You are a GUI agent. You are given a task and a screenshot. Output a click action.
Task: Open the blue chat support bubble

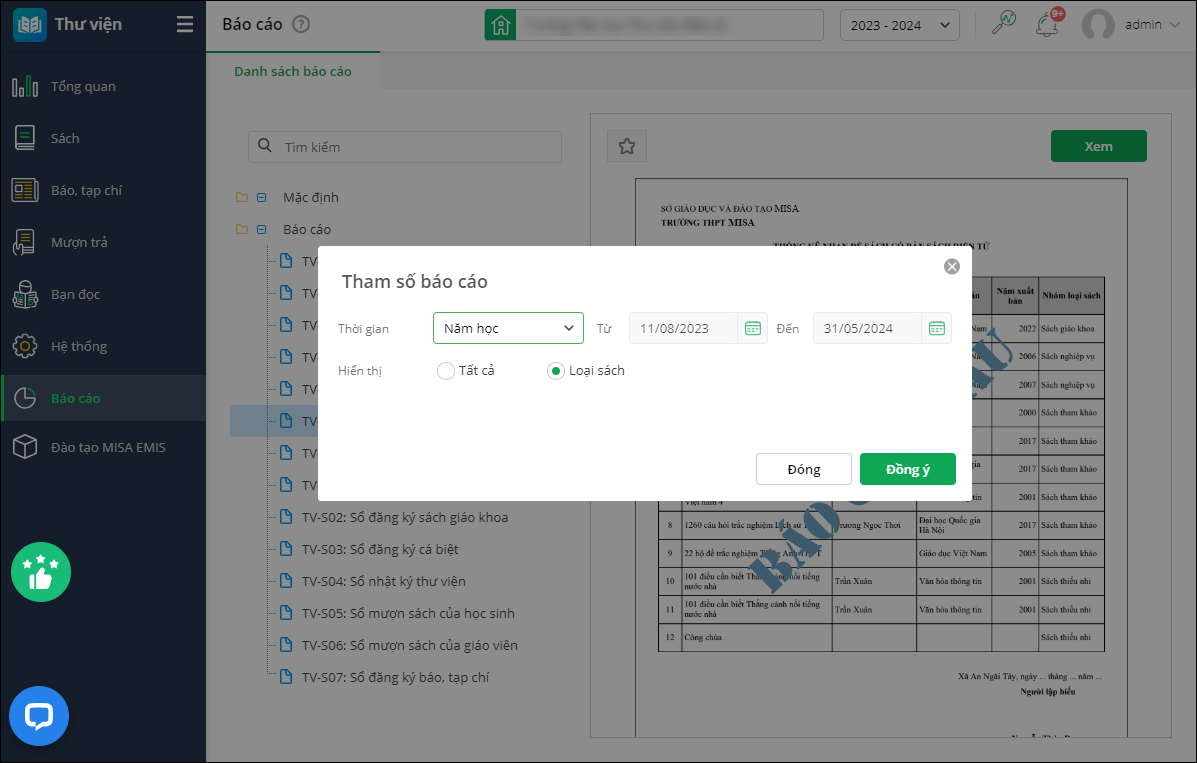point(39,716)
